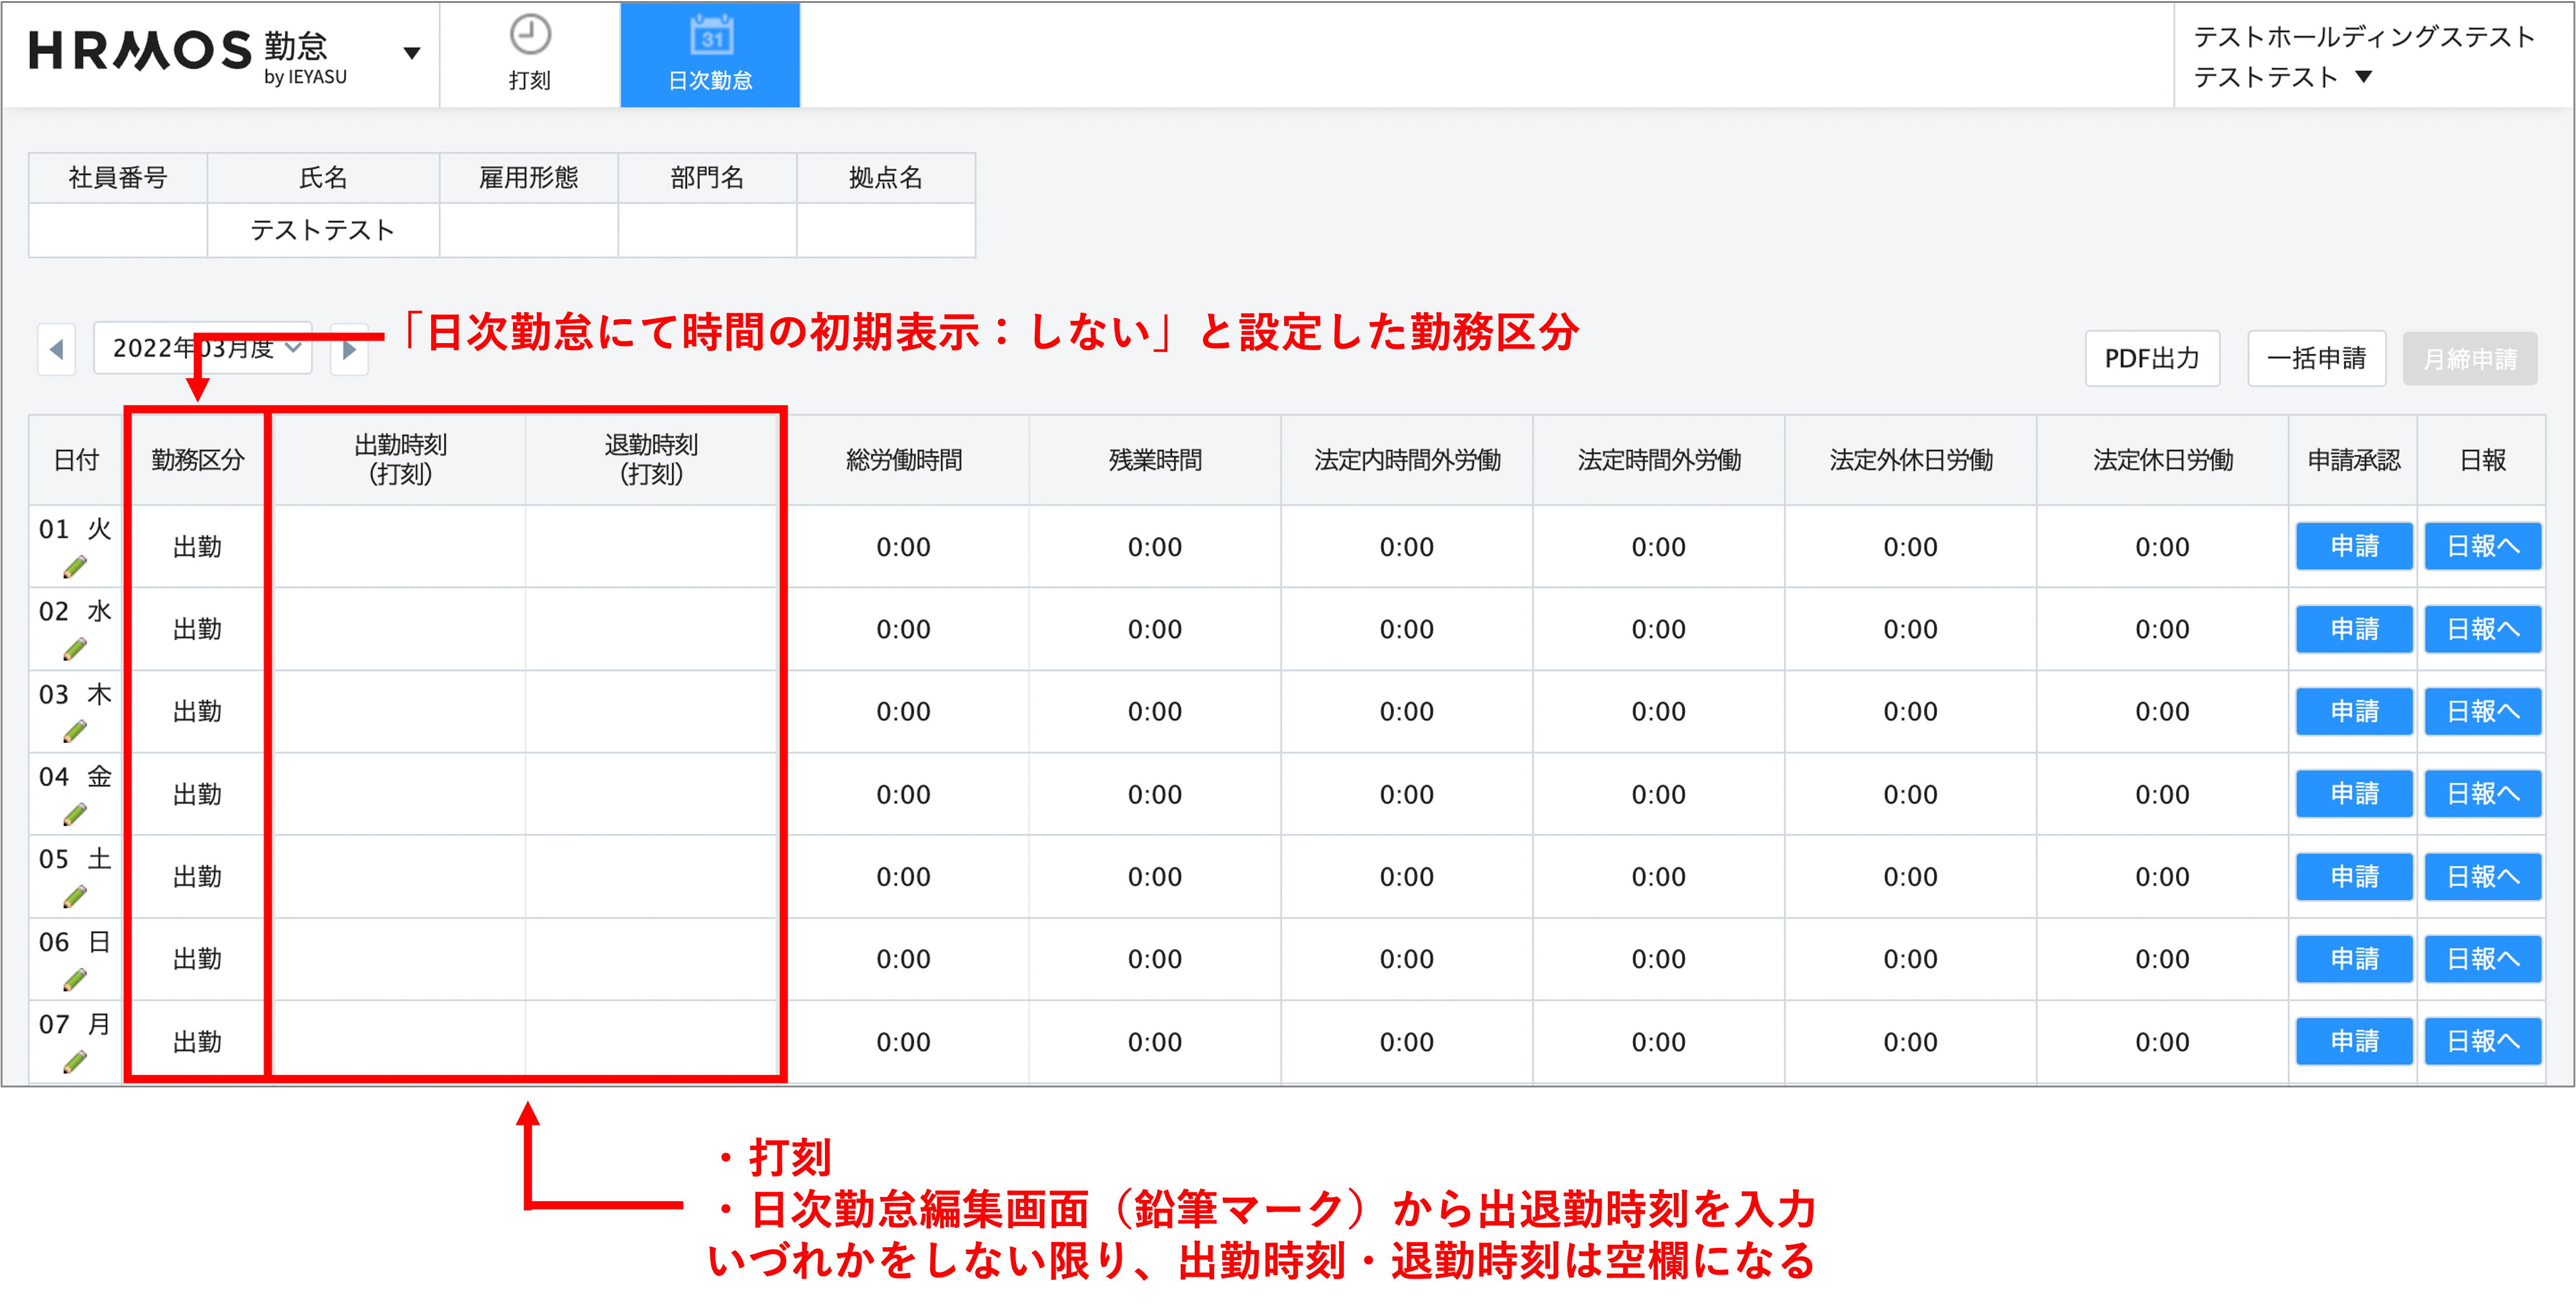Image resolution: width=2576 pixels, height=1315 pixels.
Task: Edit attendance via pencil icon for 04 金
Action: coord(75,815)
